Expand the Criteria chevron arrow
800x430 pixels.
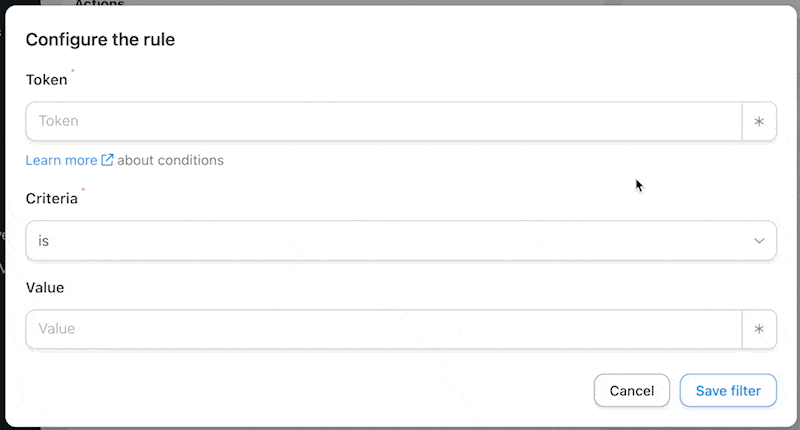759,241
